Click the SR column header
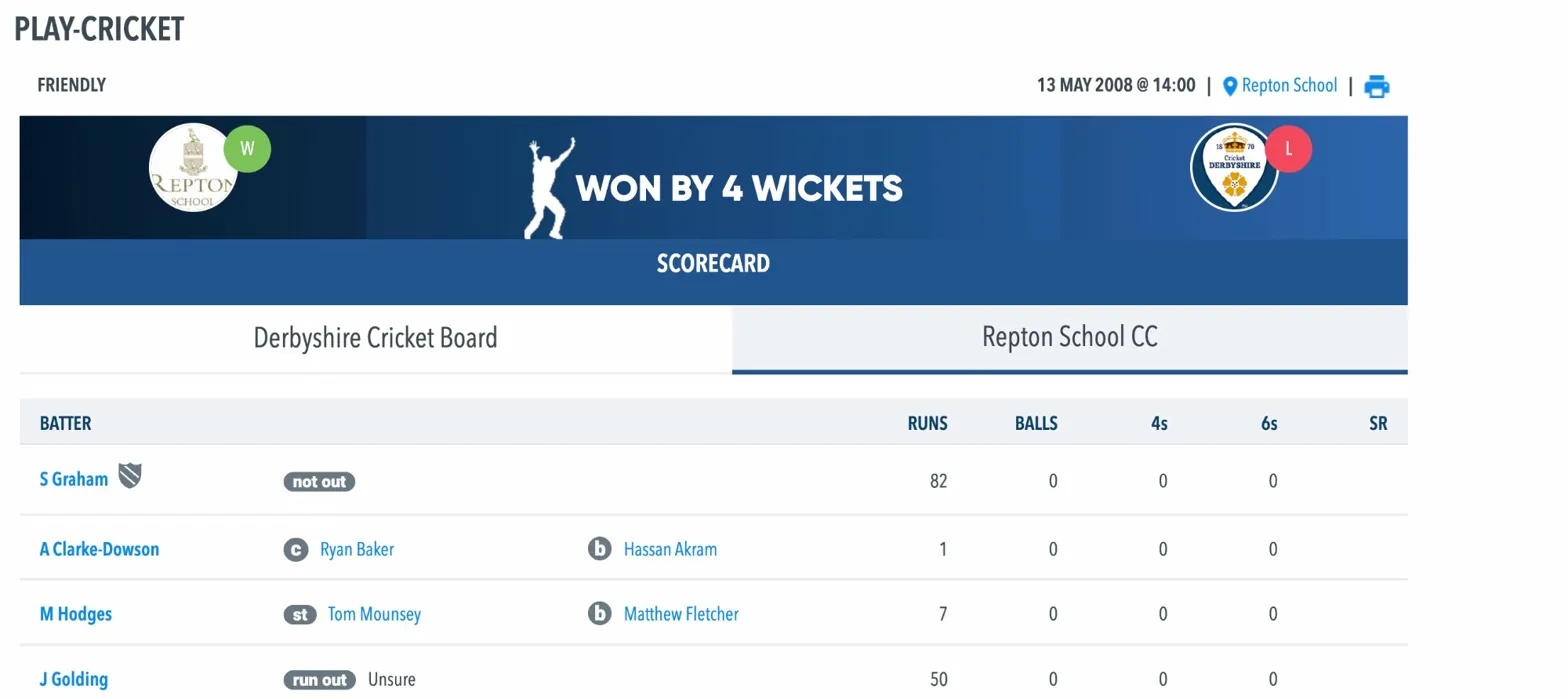 coord(1379,423)
